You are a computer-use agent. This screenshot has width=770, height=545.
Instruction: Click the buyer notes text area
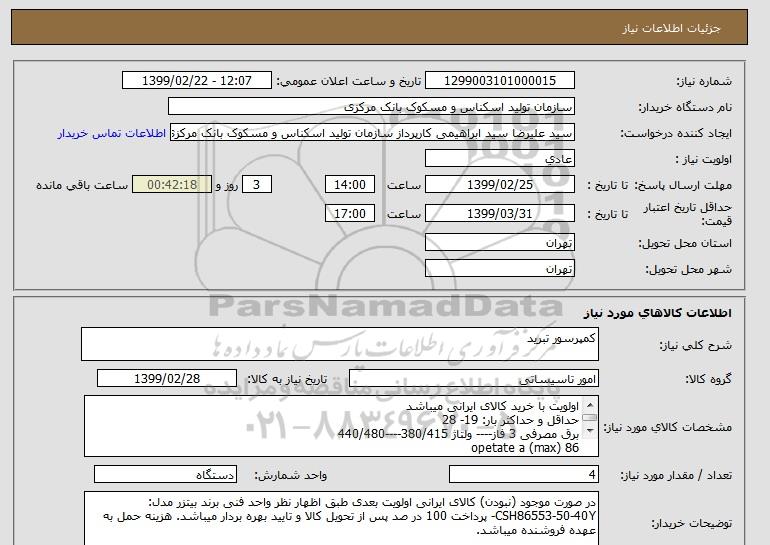tap(341, 518)
